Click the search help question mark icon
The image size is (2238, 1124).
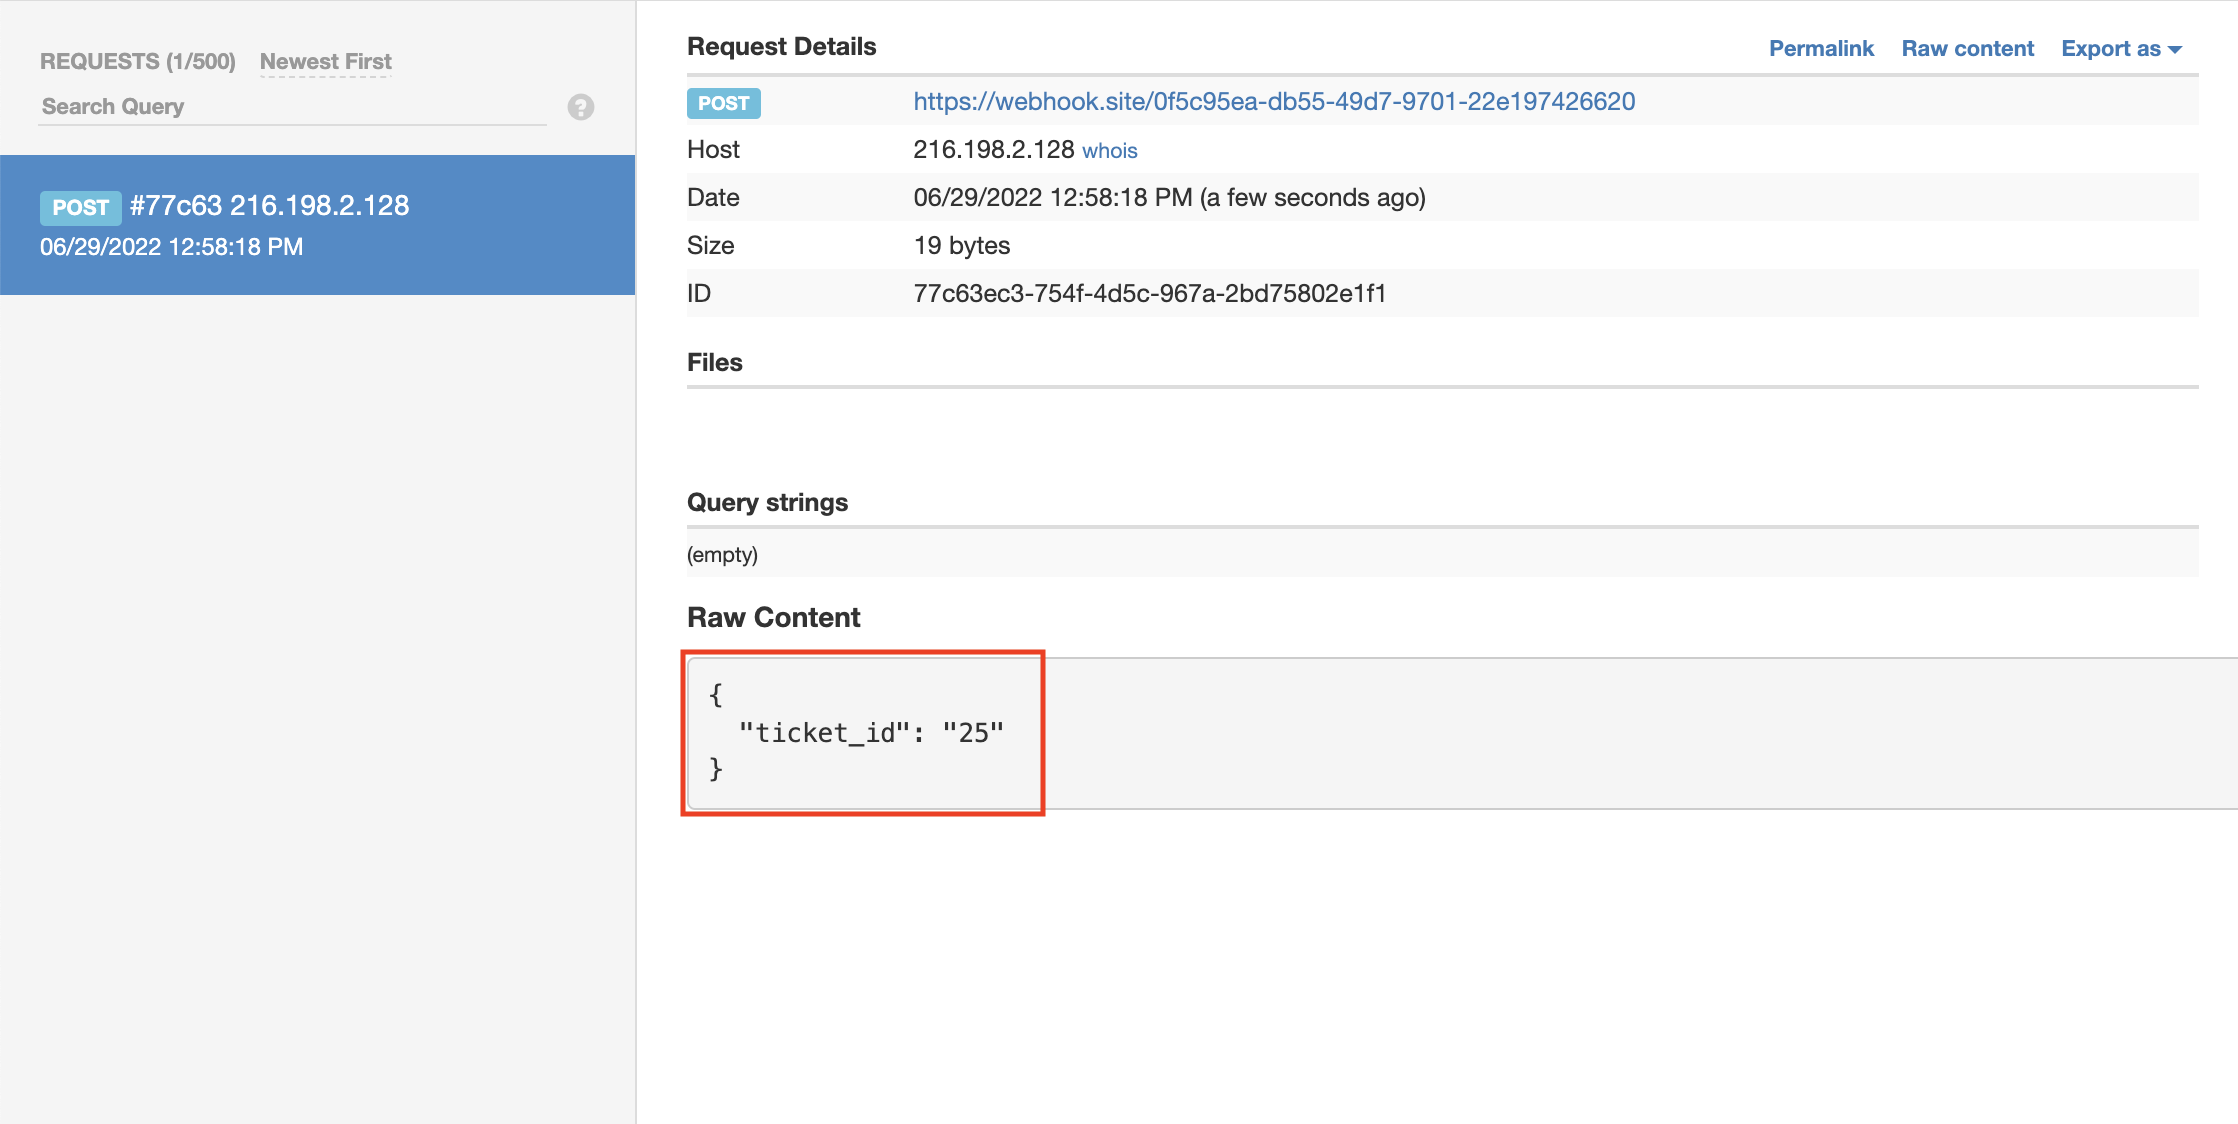coord(581,107)
